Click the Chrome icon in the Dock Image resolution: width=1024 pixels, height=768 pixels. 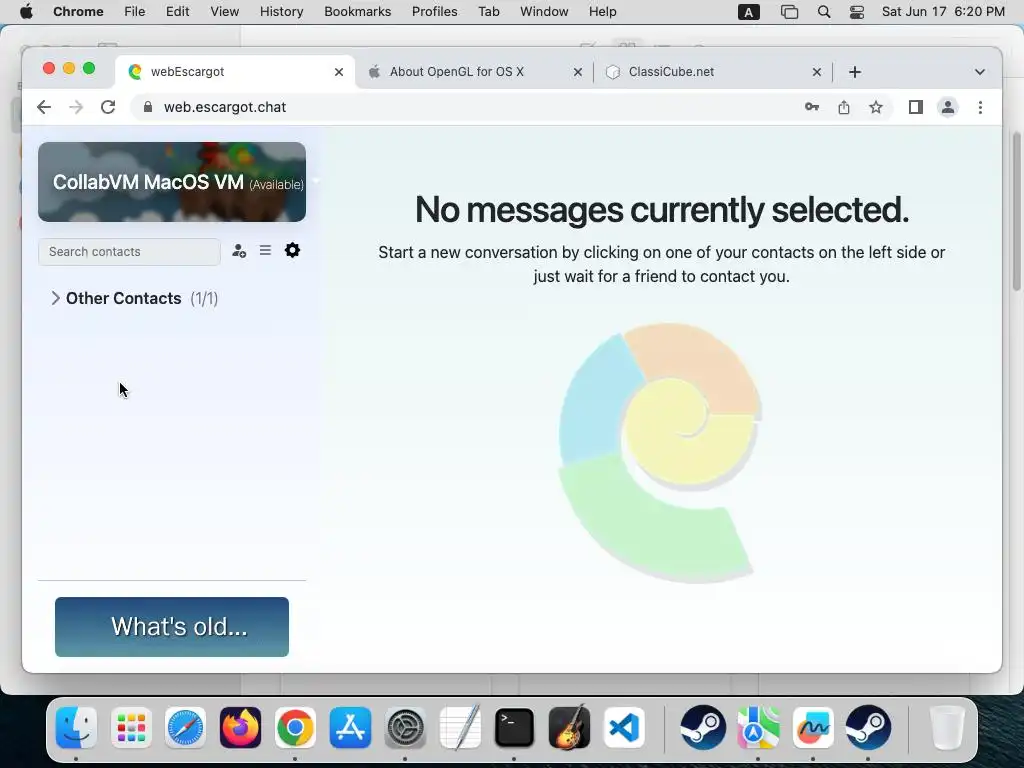295,728
